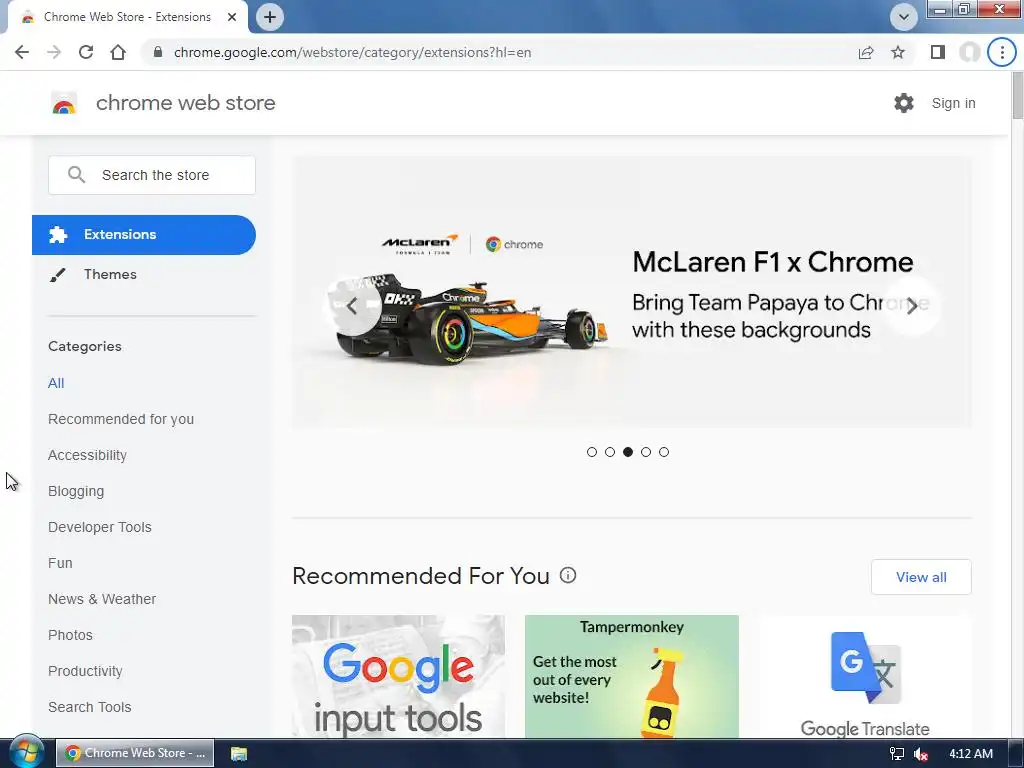Browse the Productivity category
This screenshot has height=768, width=1024.
86,671
